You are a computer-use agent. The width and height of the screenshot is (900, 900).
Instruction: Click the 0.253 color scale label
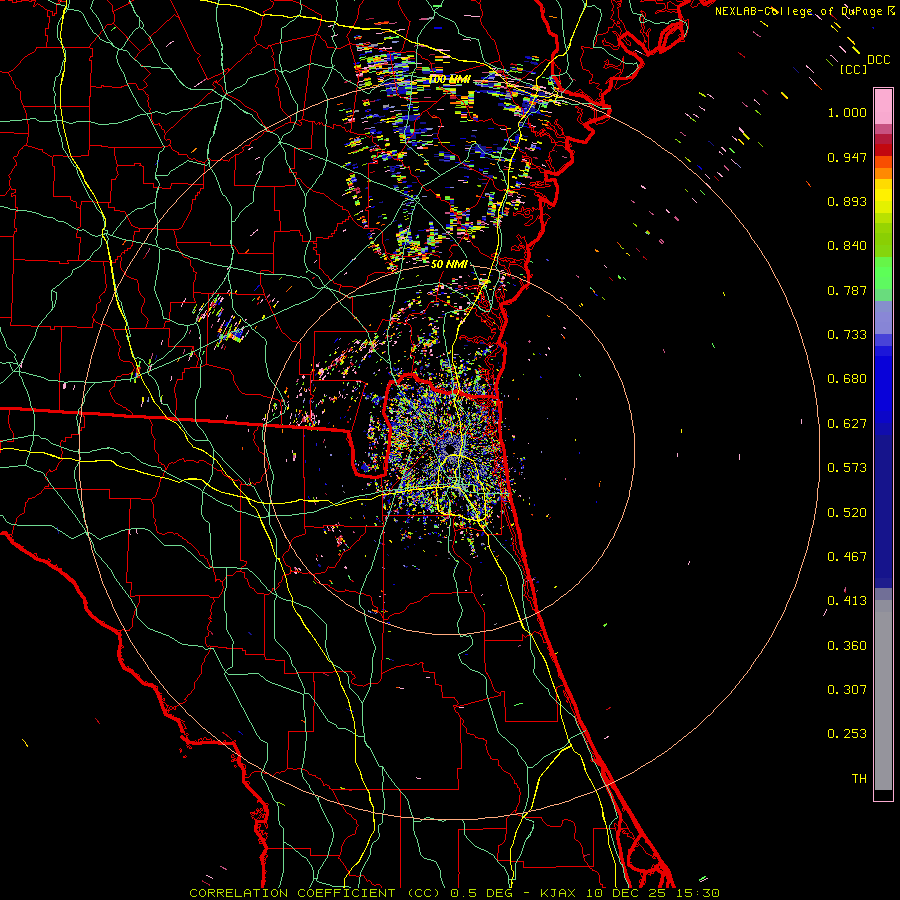pyautogui.click(x=847, y=734)
